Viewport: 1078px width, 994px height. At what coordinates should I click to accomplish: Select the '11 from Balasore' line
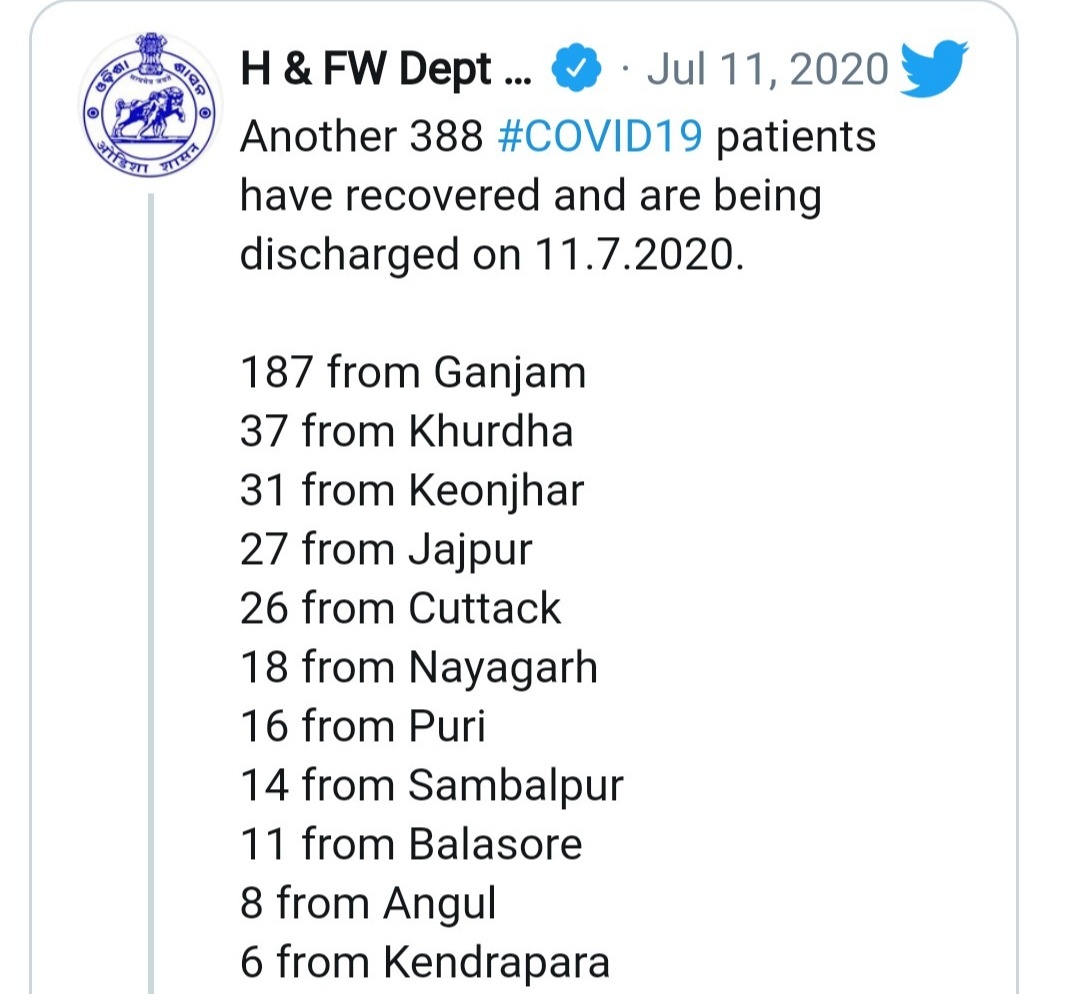tap(411, 844)
